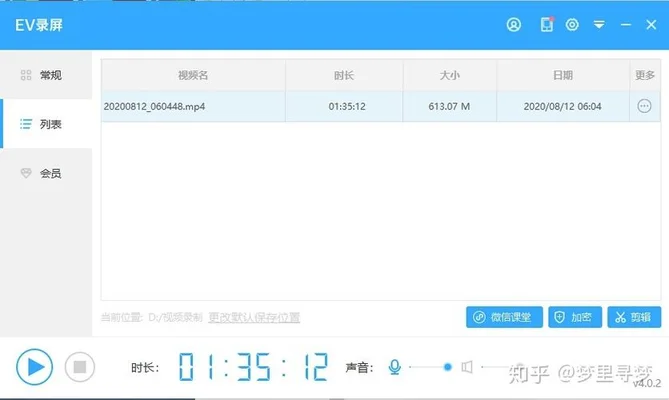The image size is (669, 400).
Task: Click the v4.0.2 version label
Action: click(x=647, y=383)
